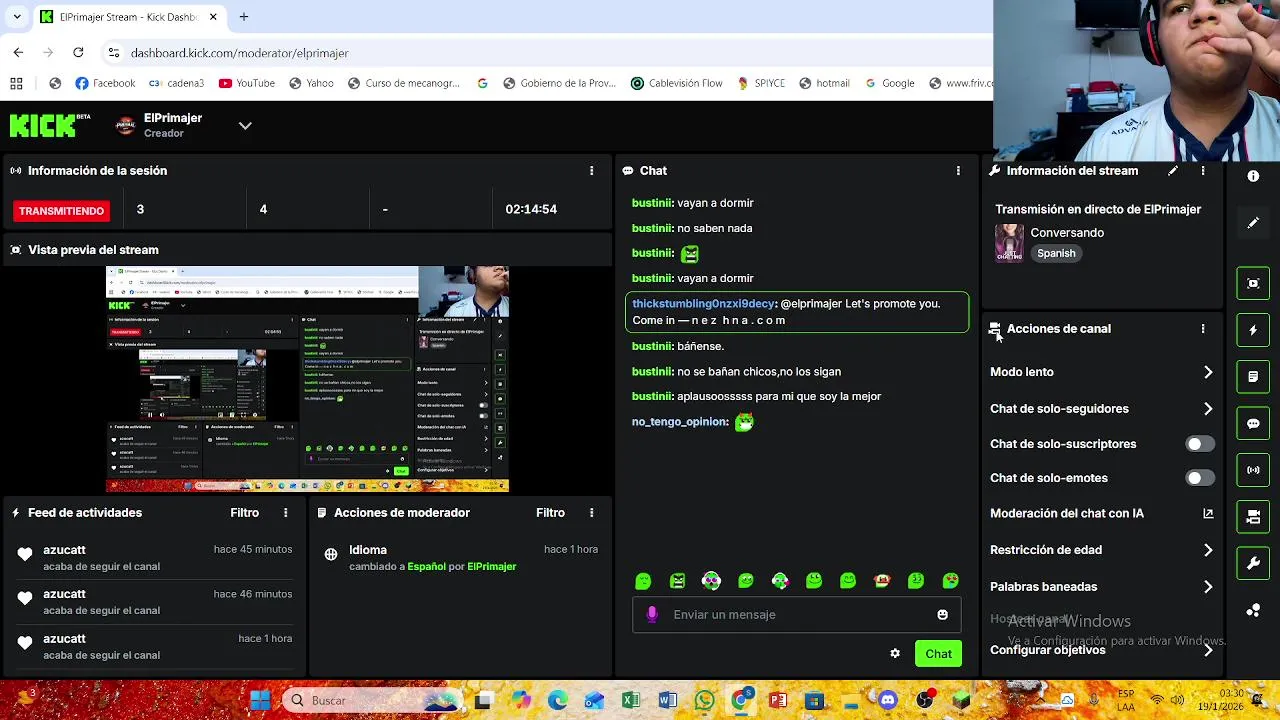The height and width of the screenshot is (720, 1280).
Task: Toggle Chat de solo-suscriptores switch
Action: point(1200,444)
